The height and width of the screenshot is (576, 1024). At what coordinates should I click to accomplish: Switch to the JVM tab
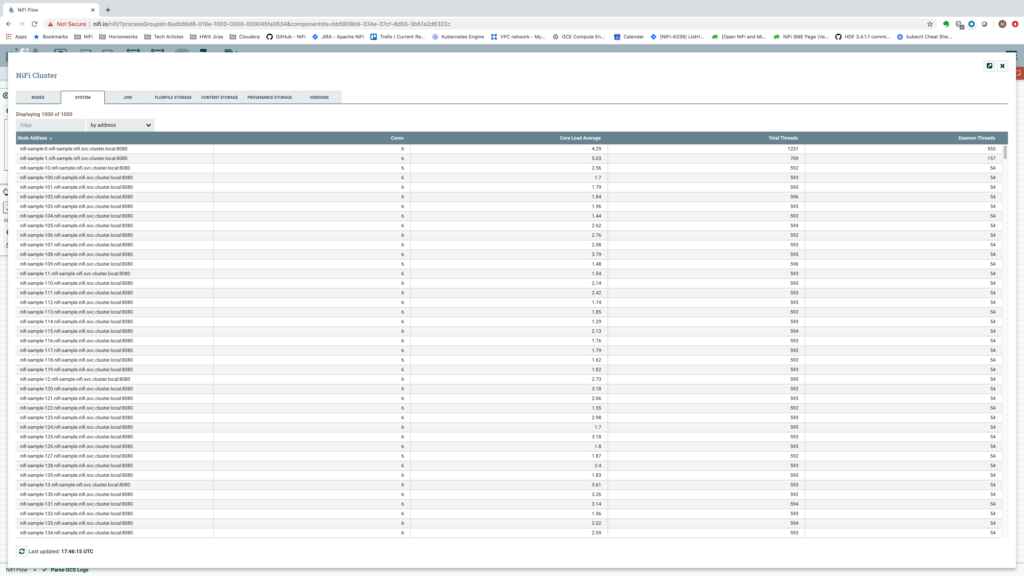tap(127, 97)
